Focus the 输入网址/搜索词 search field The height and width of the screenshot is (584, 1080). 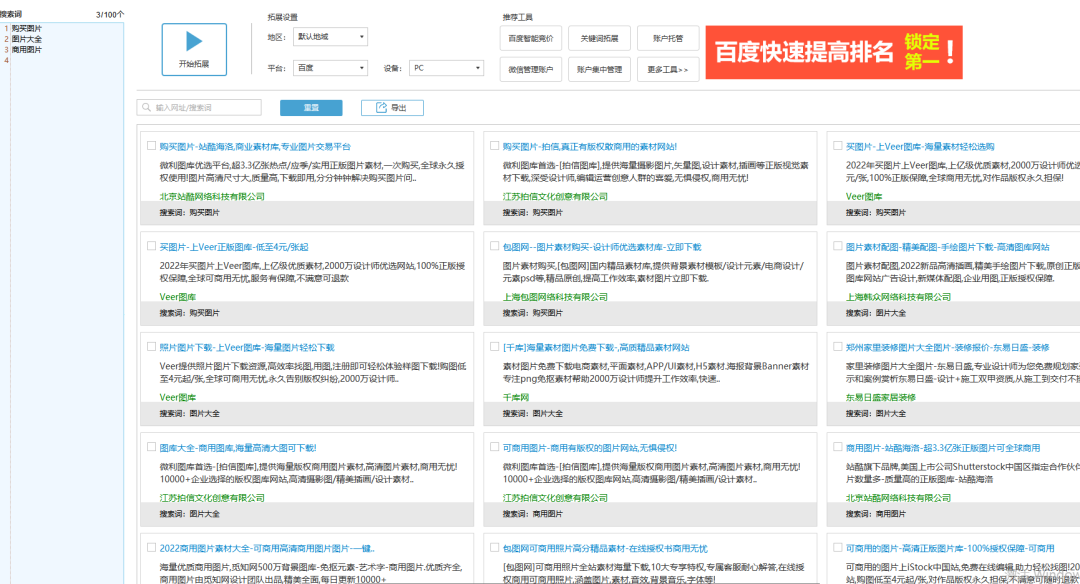pyautogui.click(x=199, y=107)
